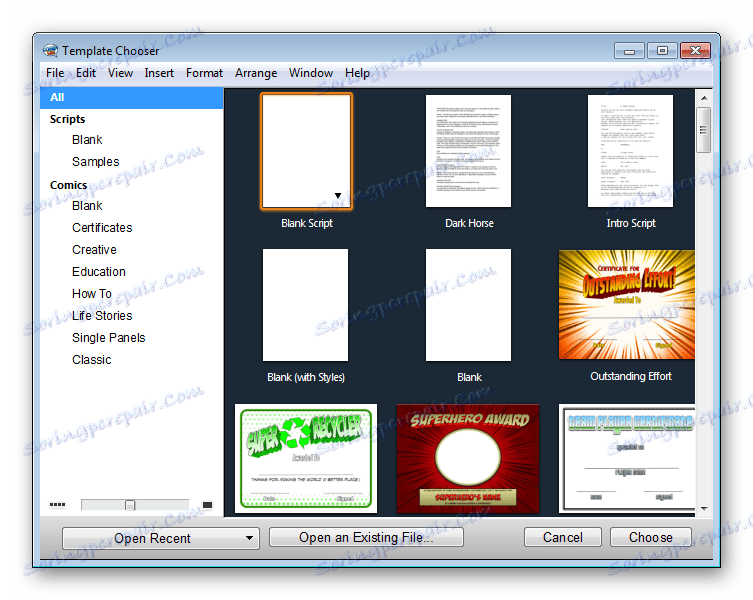
Task: Select the Team Player Certificate thumbnail
Action: [627, 458]
